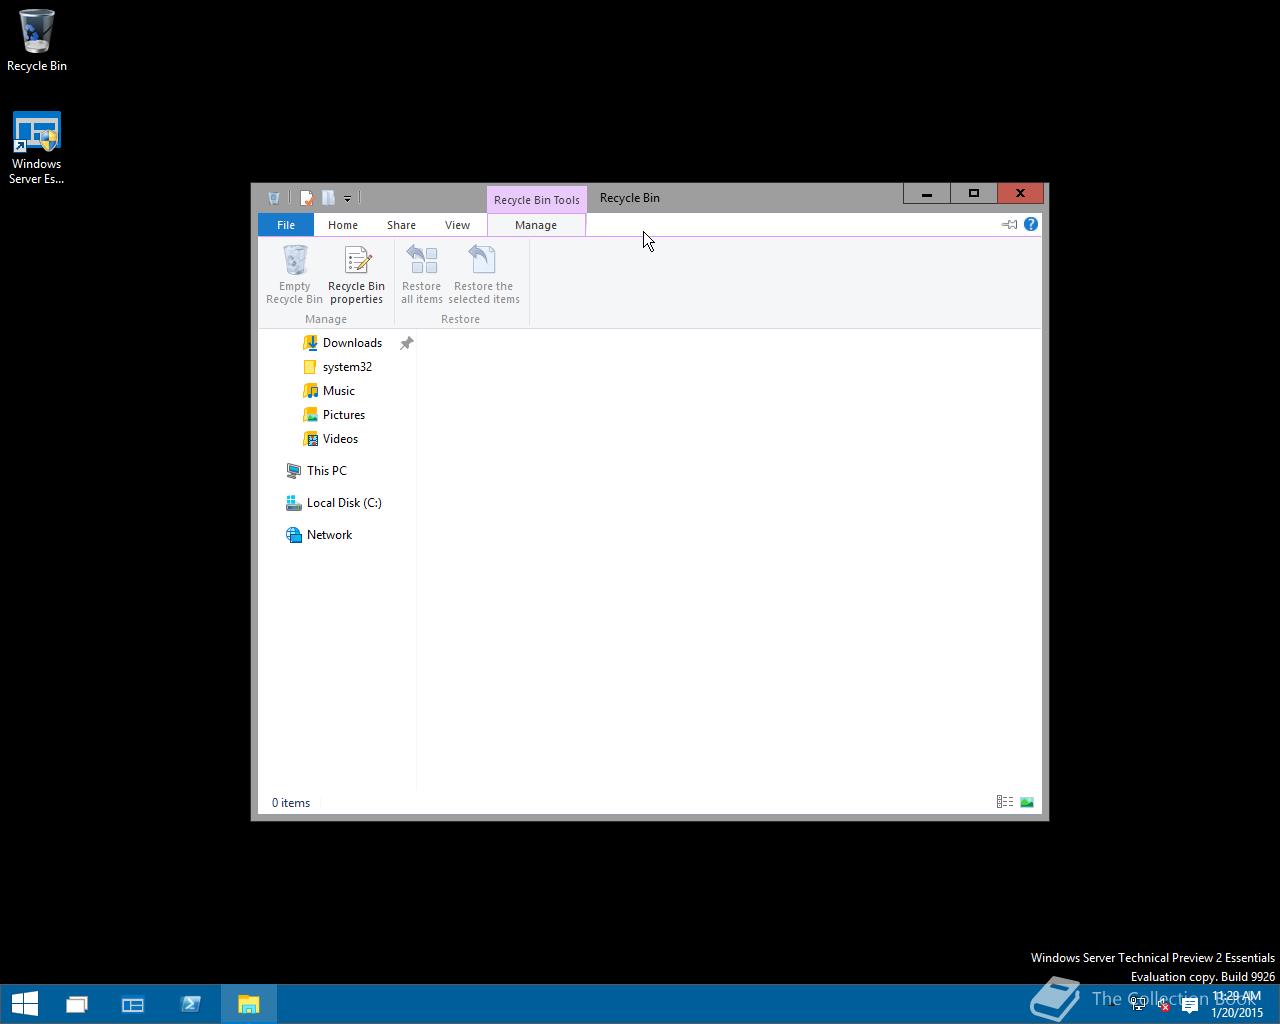Close the Recycle Bin window

[1020, 194]
